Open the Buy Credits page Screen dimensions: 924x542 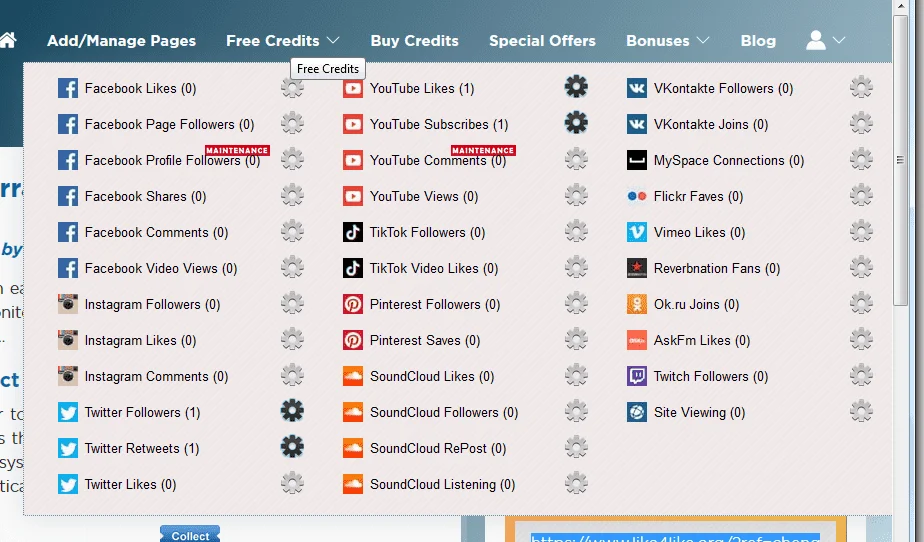414,41
